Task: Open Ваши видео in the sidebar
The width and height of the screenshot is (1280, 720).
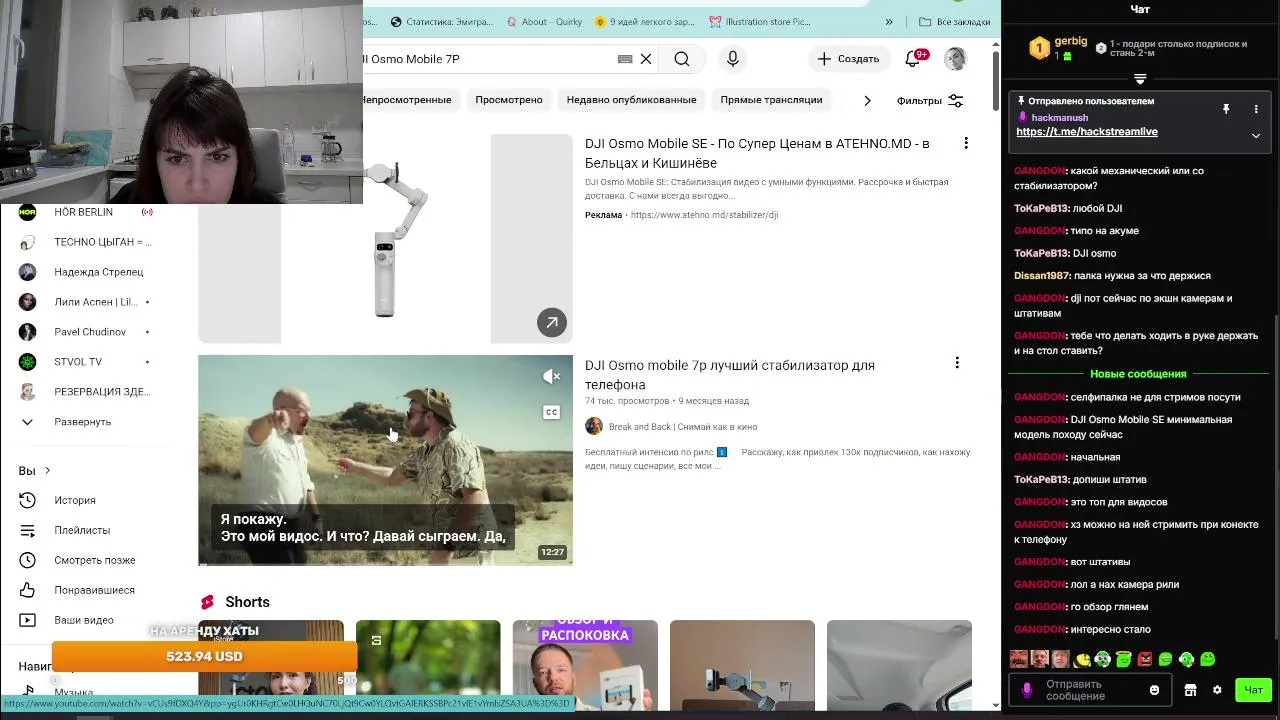Action: point(84,620)
